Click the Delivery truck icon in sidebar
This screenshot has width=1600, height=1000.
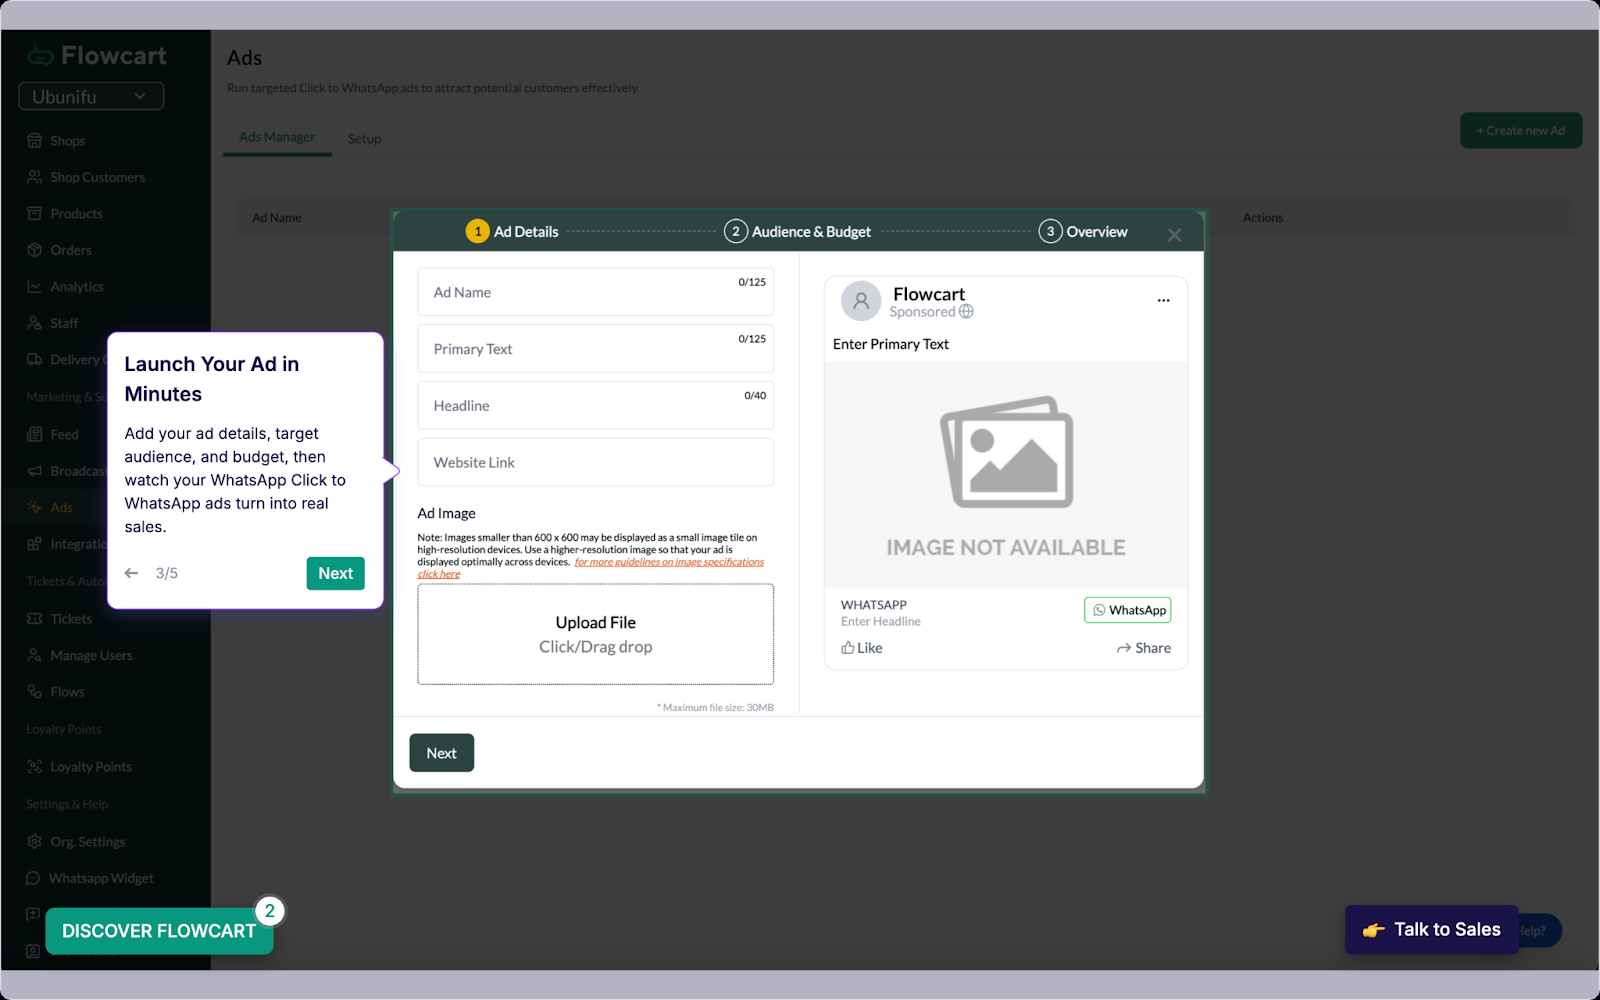tap(35, 360)
